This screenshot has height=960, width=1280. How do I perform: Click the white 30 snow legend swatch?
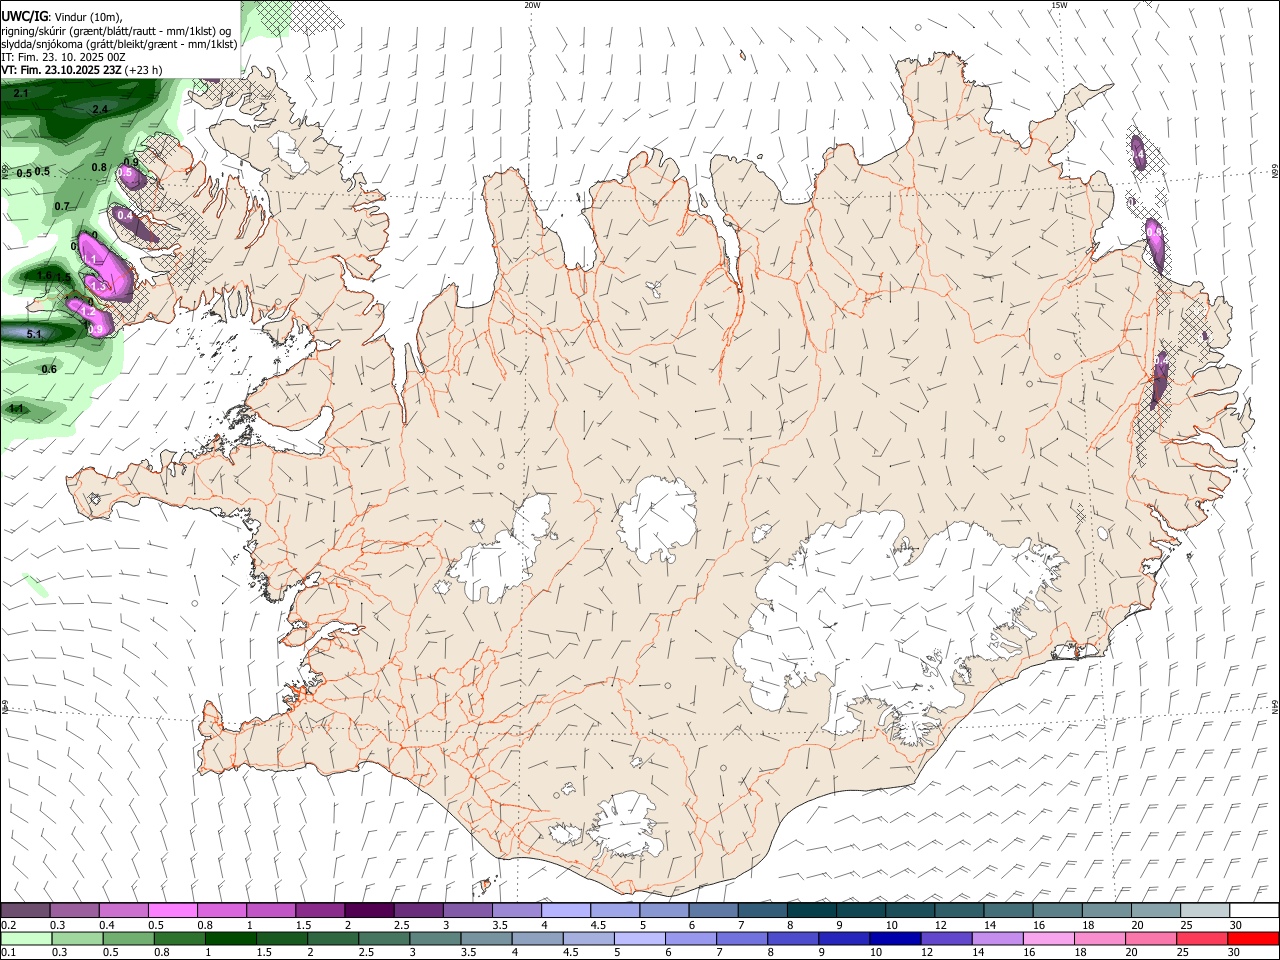point(1254,910)
